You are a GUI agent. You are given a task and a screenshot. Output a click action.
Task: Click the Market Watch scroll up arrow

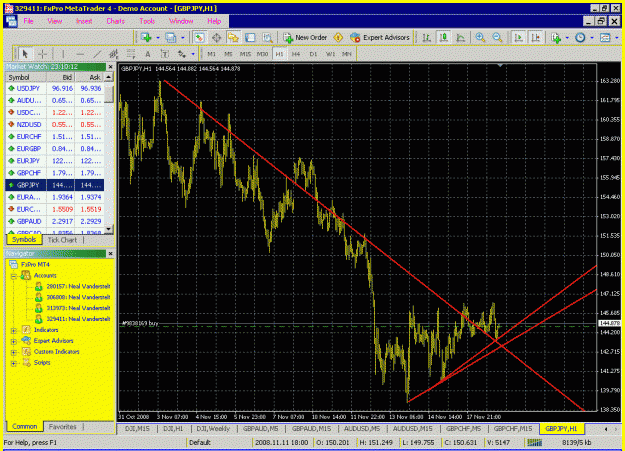click(108, 77)
